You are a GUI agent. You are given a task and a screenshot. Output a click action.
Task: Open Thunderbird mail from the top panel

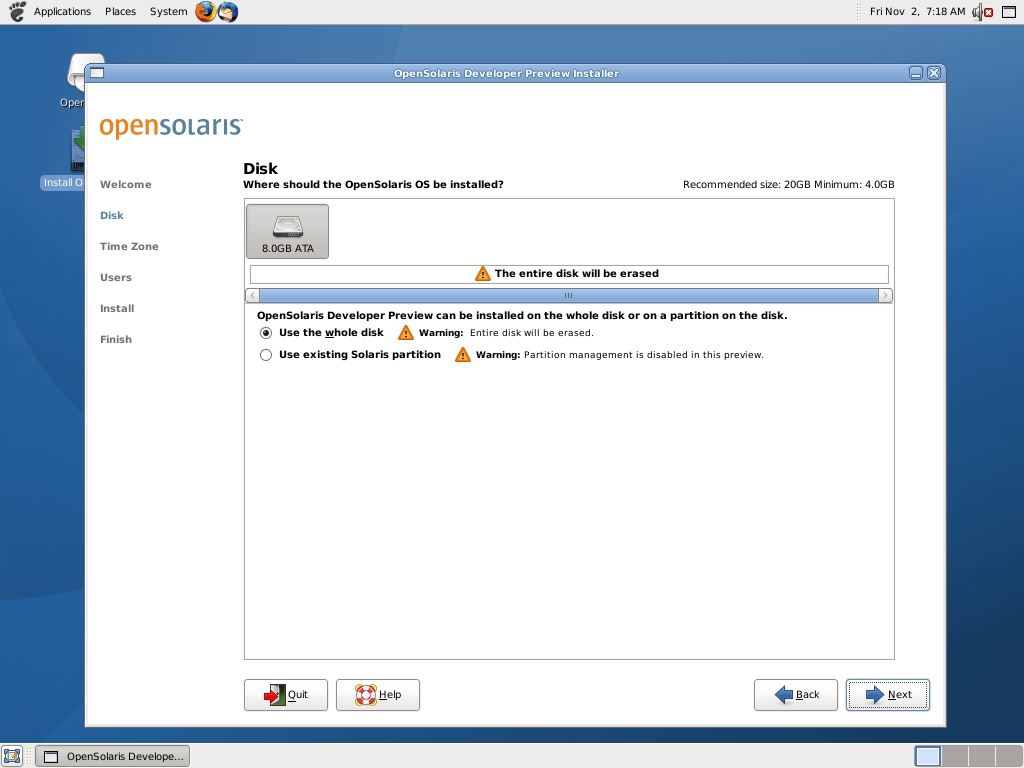(x=228, y=12)
